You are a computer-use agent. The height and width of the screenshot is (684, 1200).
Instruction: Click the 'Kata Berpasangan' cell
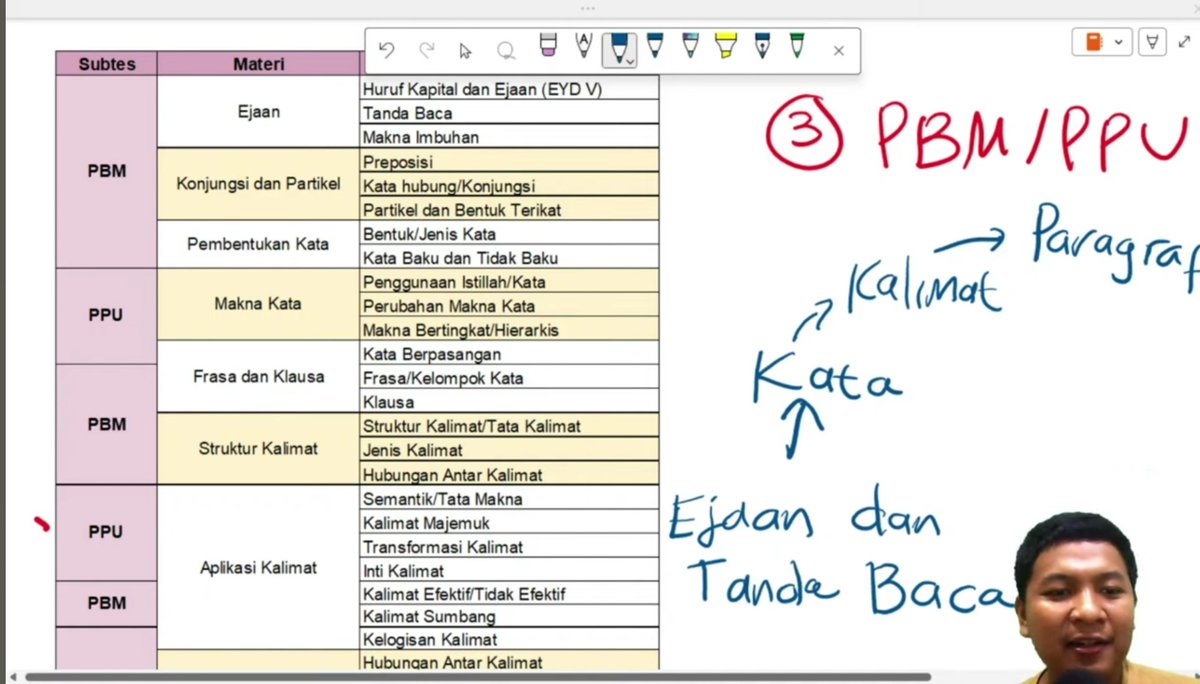(x=509, y=353)
